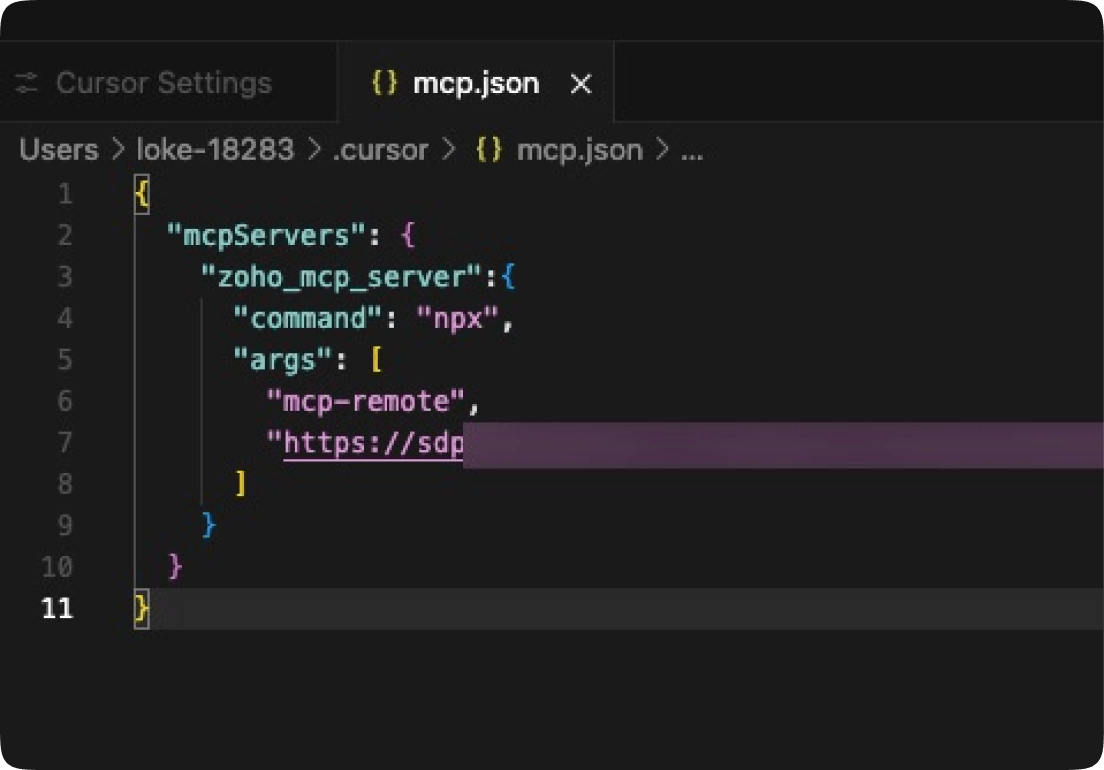This screenshot has width=1104, height=770.
Task: Click the "zoho_mcp_server" key text
Action: 341,277
